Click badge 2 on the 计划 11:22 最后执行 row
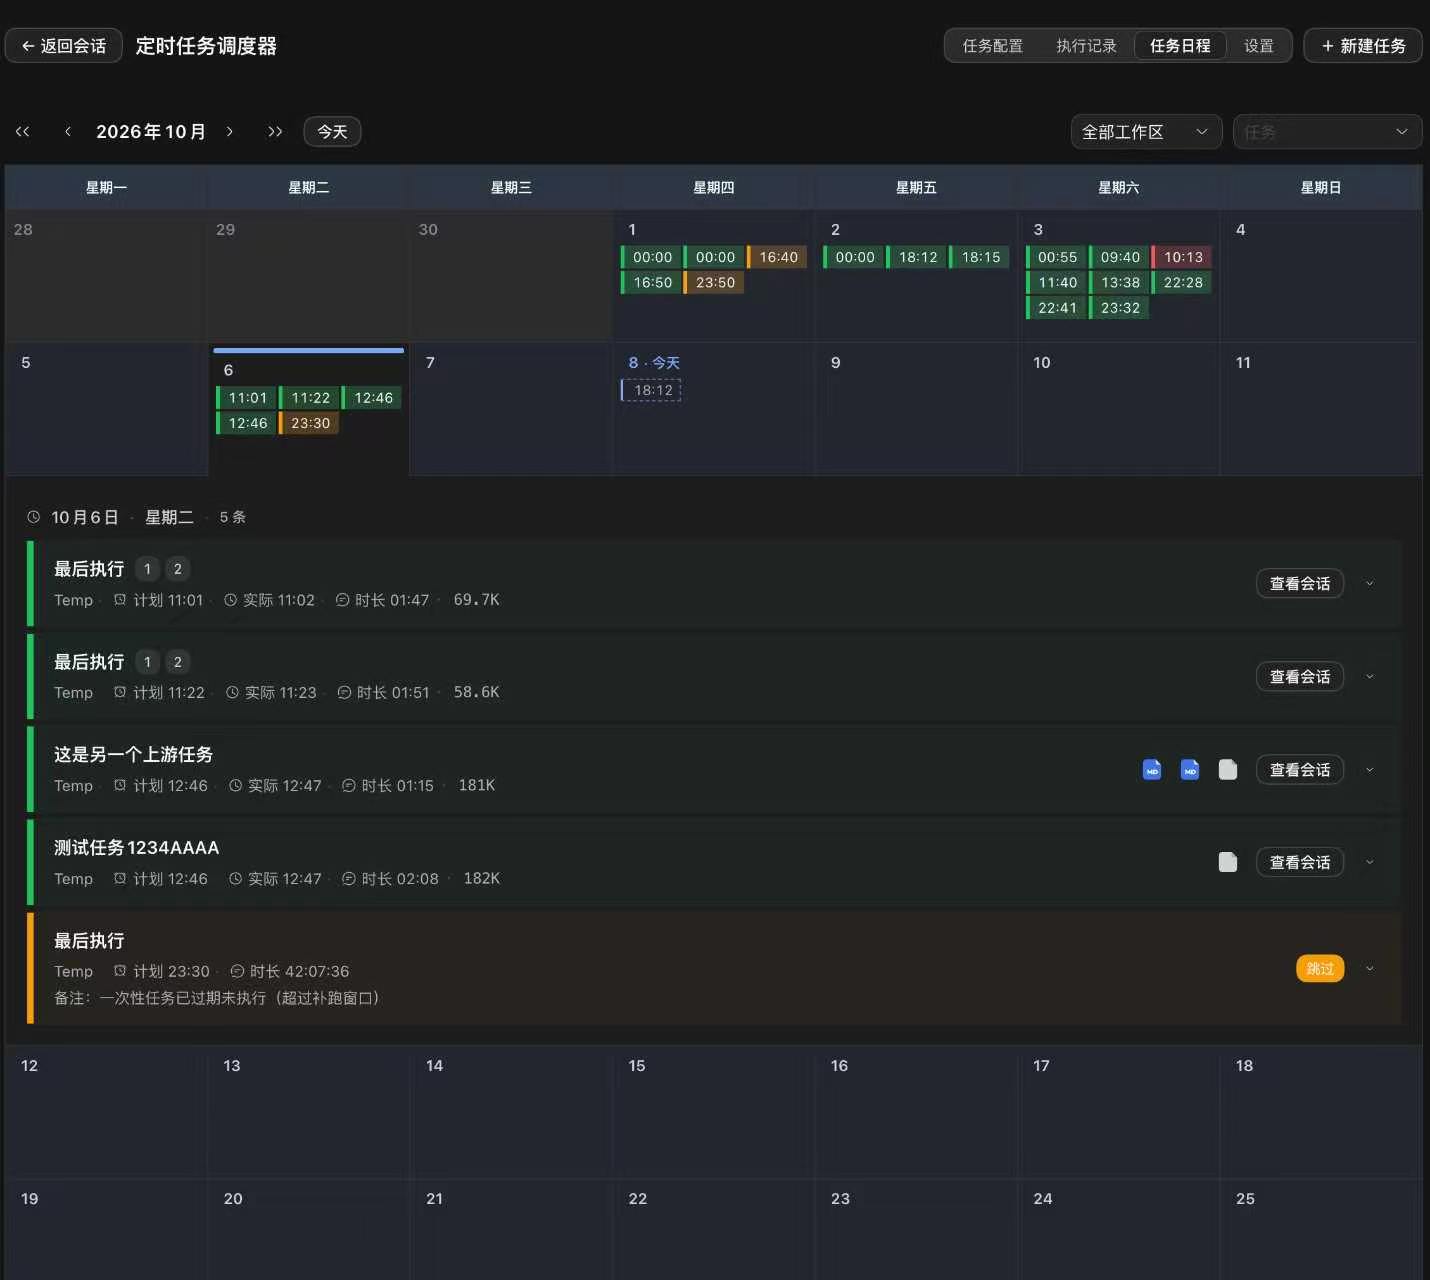 coord(178,662)
